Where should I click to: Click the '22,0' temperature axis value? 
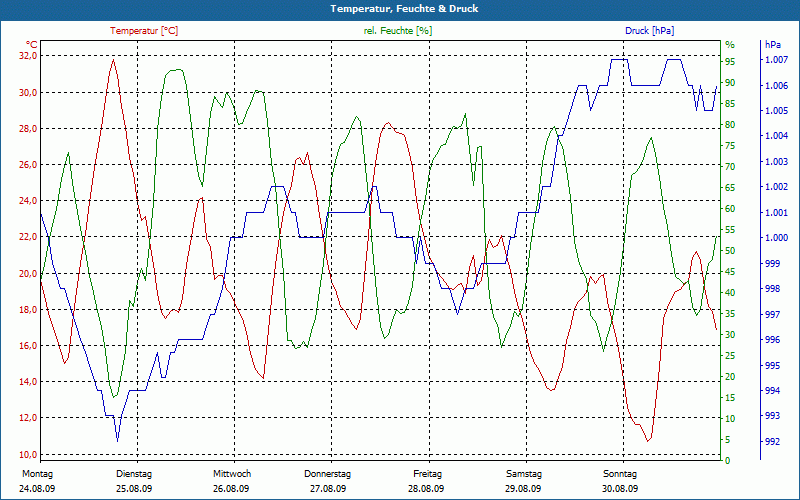pos(28,237)
